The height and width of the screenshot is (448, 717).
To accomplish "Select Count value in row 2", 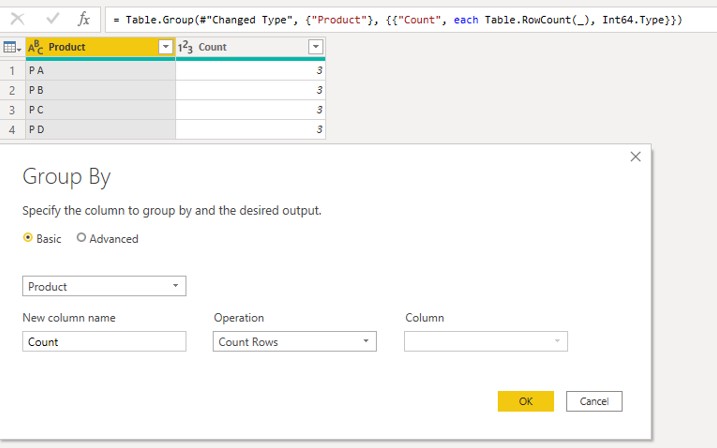I will point(251,90).
